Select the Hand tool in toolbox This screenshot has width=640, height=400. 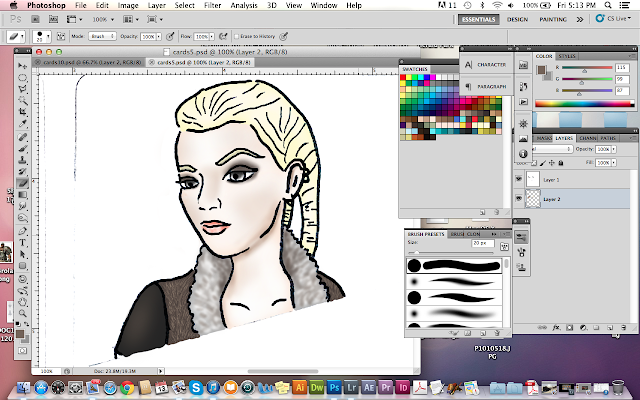pyautogui.click(x=22, y=302)
